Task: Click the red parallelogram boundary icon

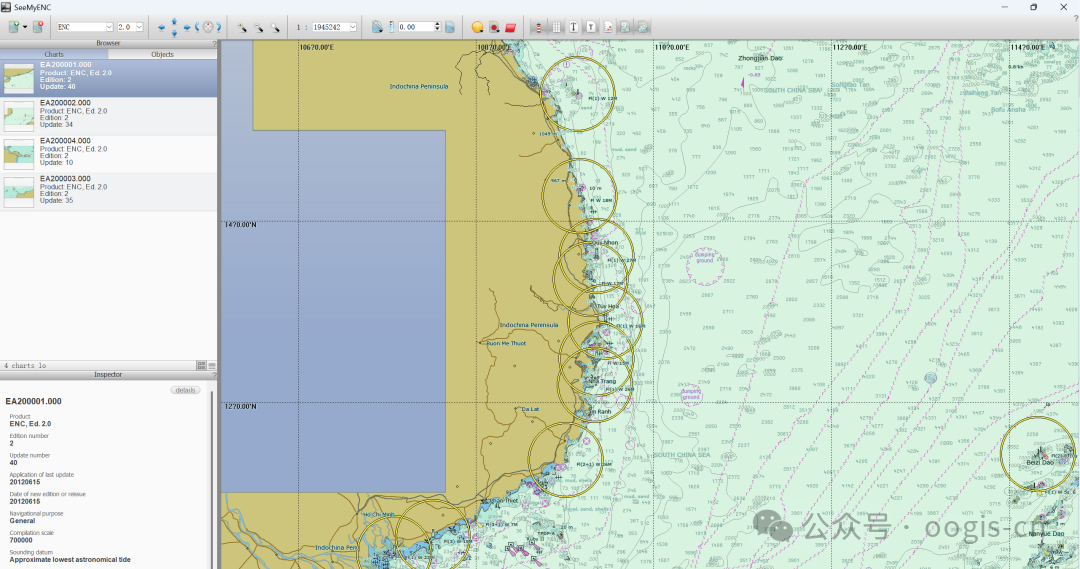Action: (x=510, y=27)
